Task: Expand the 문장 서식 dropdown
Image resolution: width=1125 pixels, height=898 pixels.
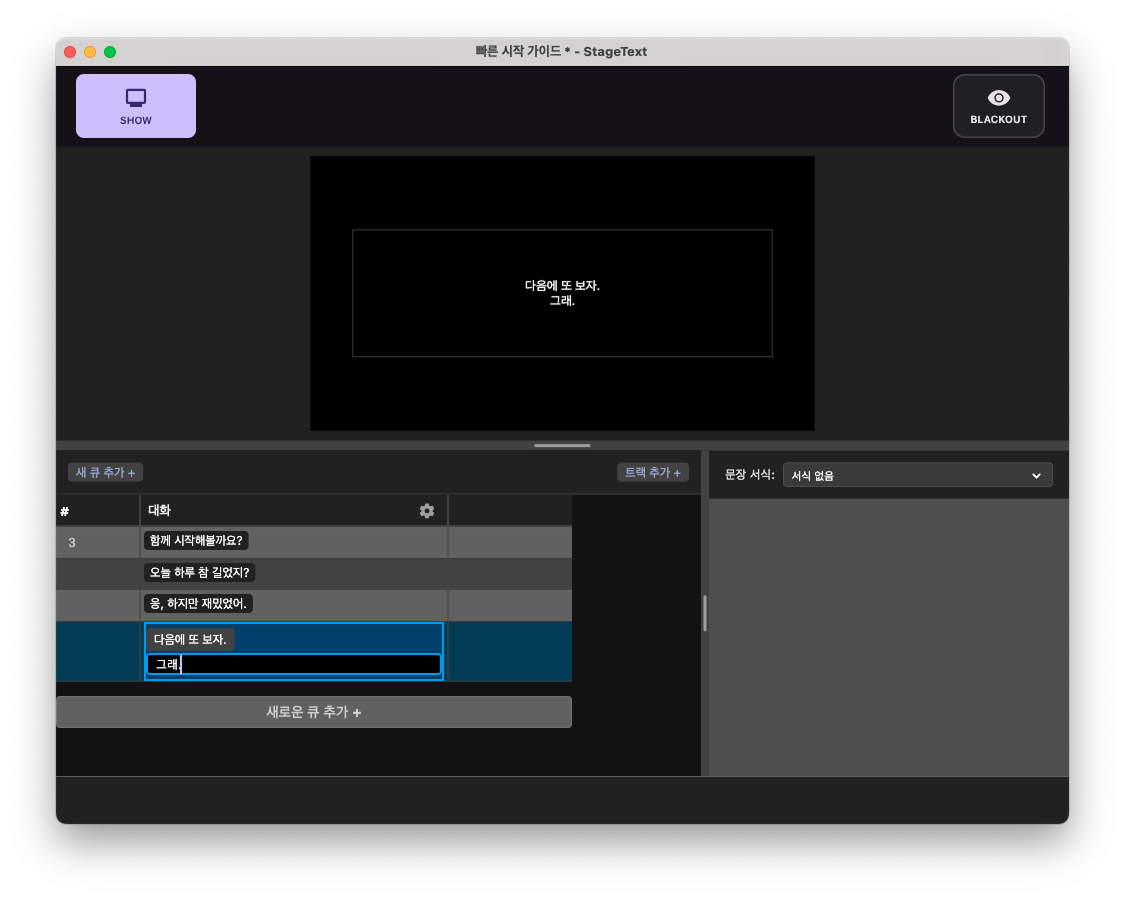Action: [x=917, y=475]
